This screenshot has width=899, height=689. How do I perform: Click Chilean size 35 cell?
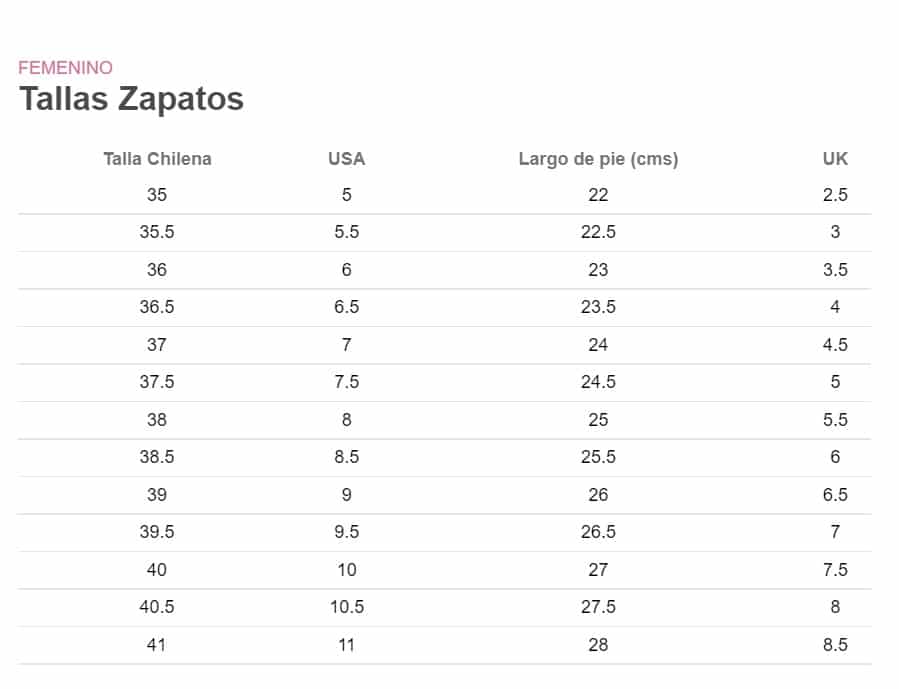click(157, 195)
